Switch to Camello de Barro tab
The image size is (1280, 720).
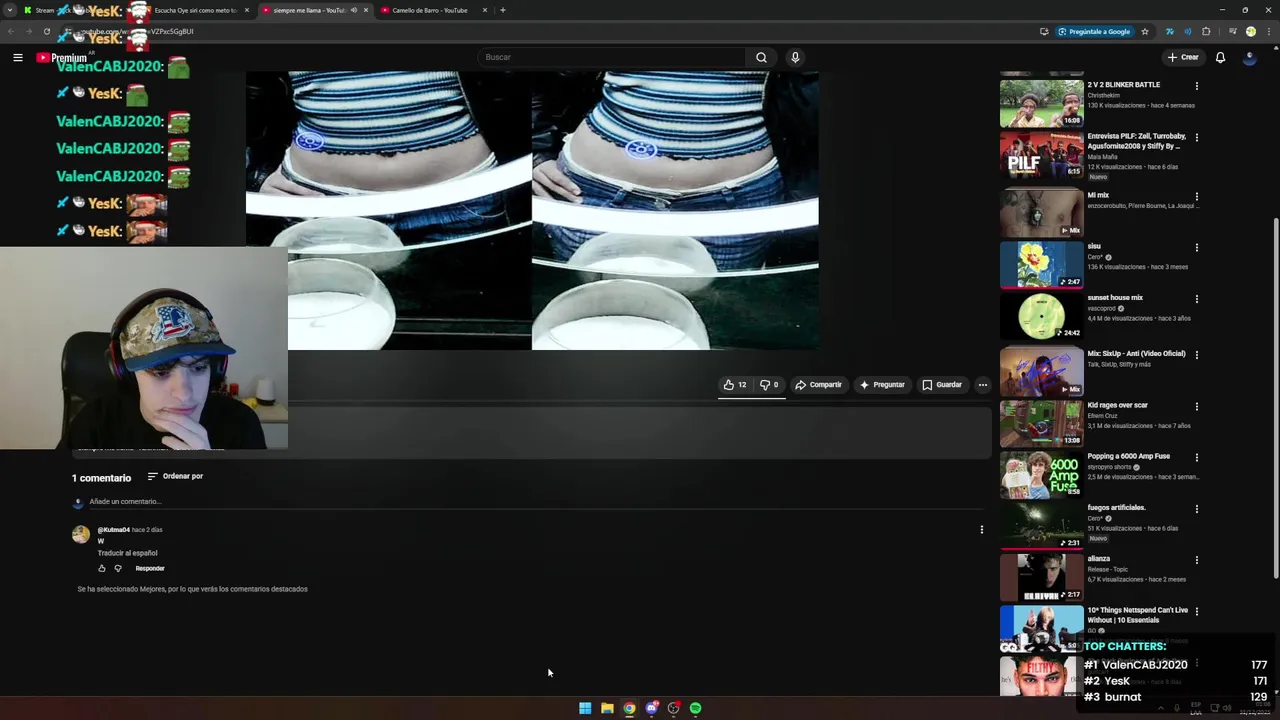tap(428, 10)
